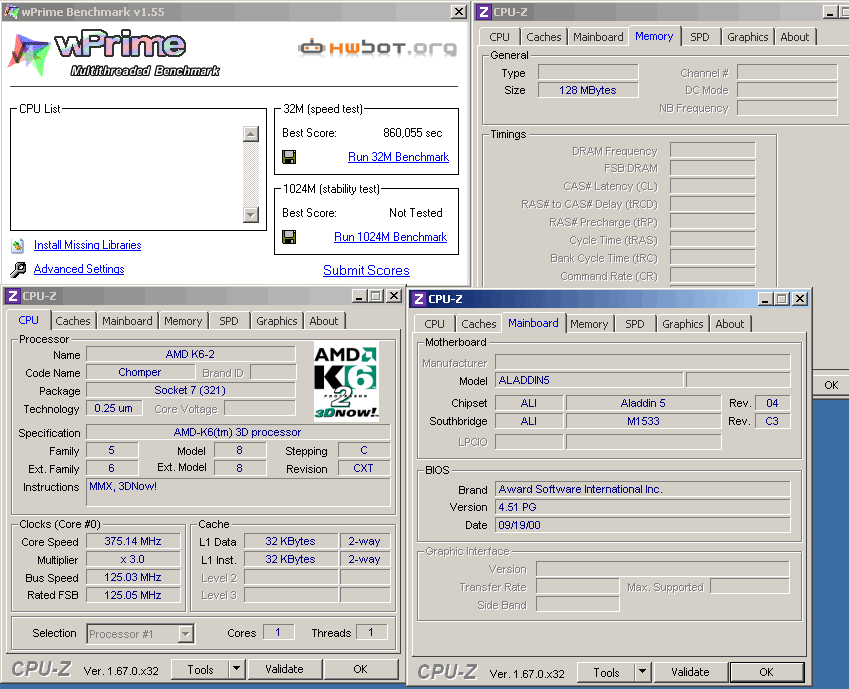Open Install Missing Libraries link

(88, 245)
